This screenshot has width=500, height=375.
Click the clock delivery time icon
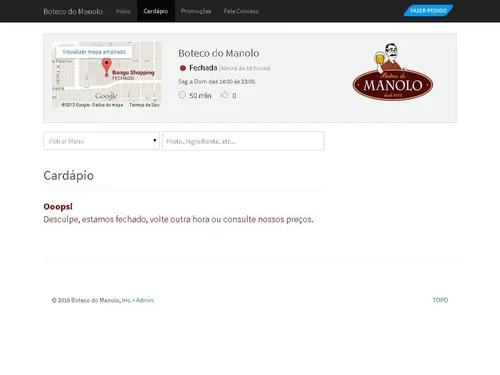(182, 95)
